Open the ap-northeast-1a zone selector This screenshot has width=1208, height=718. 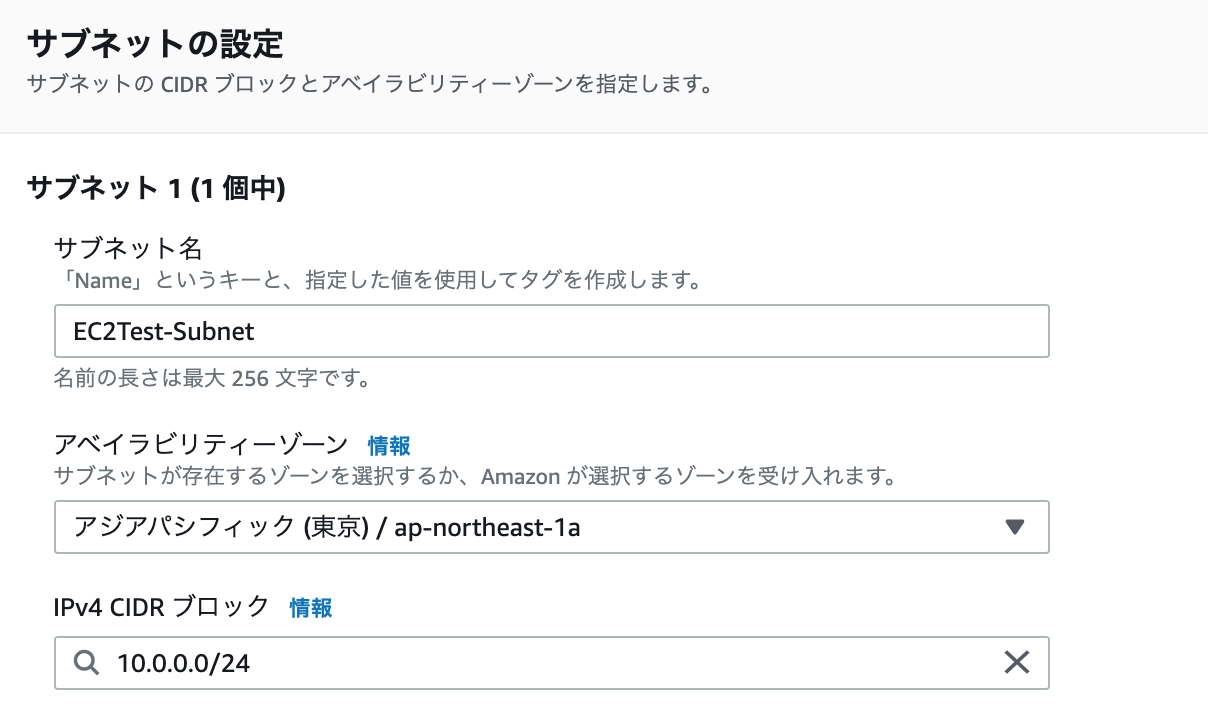[x=552, y=527]
